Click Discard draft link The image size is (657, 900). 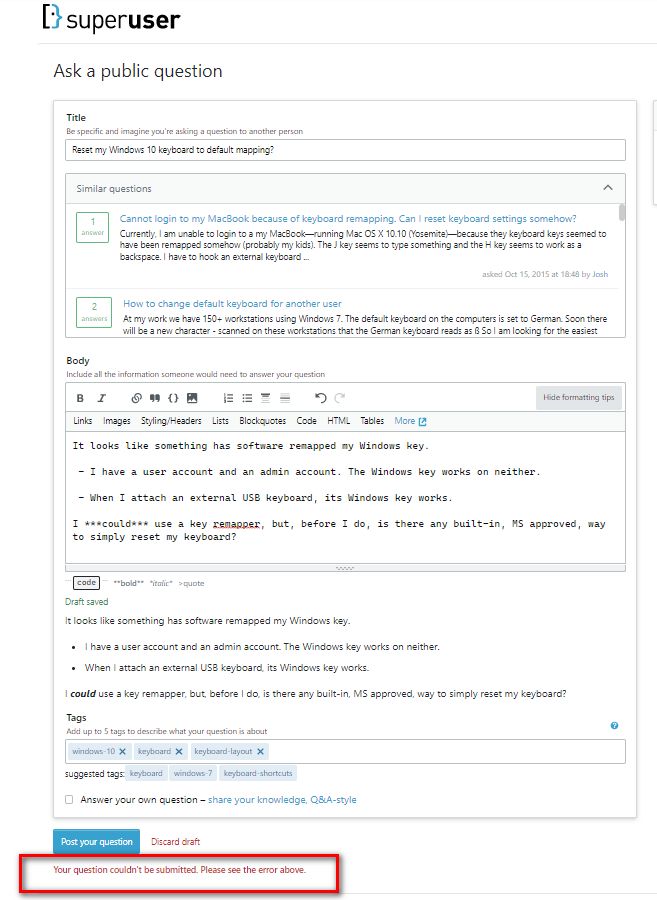pyautogui.click(x=176, y=841)
